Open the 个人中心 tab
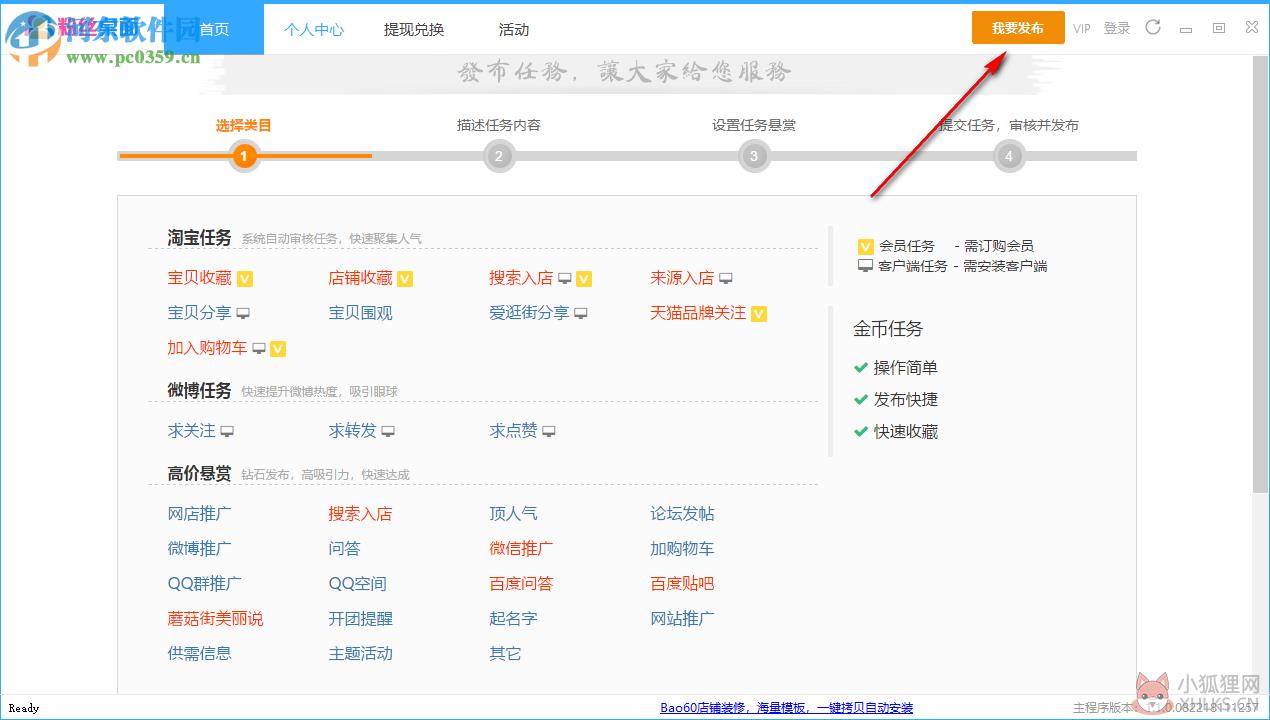 pos(314,30)
